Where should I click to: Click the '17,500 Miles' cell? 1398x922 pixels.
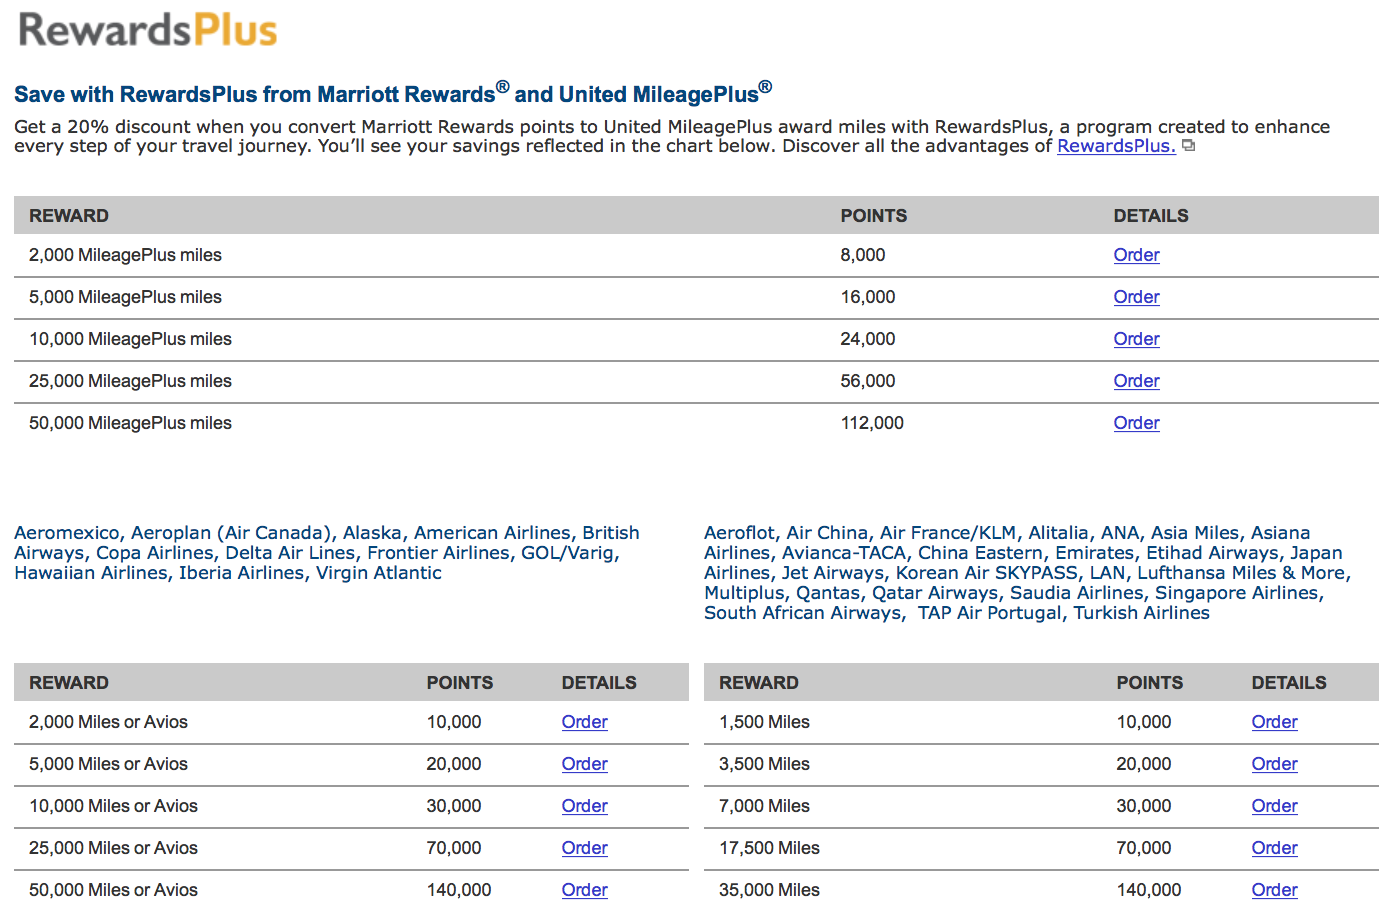coord(769,848)
